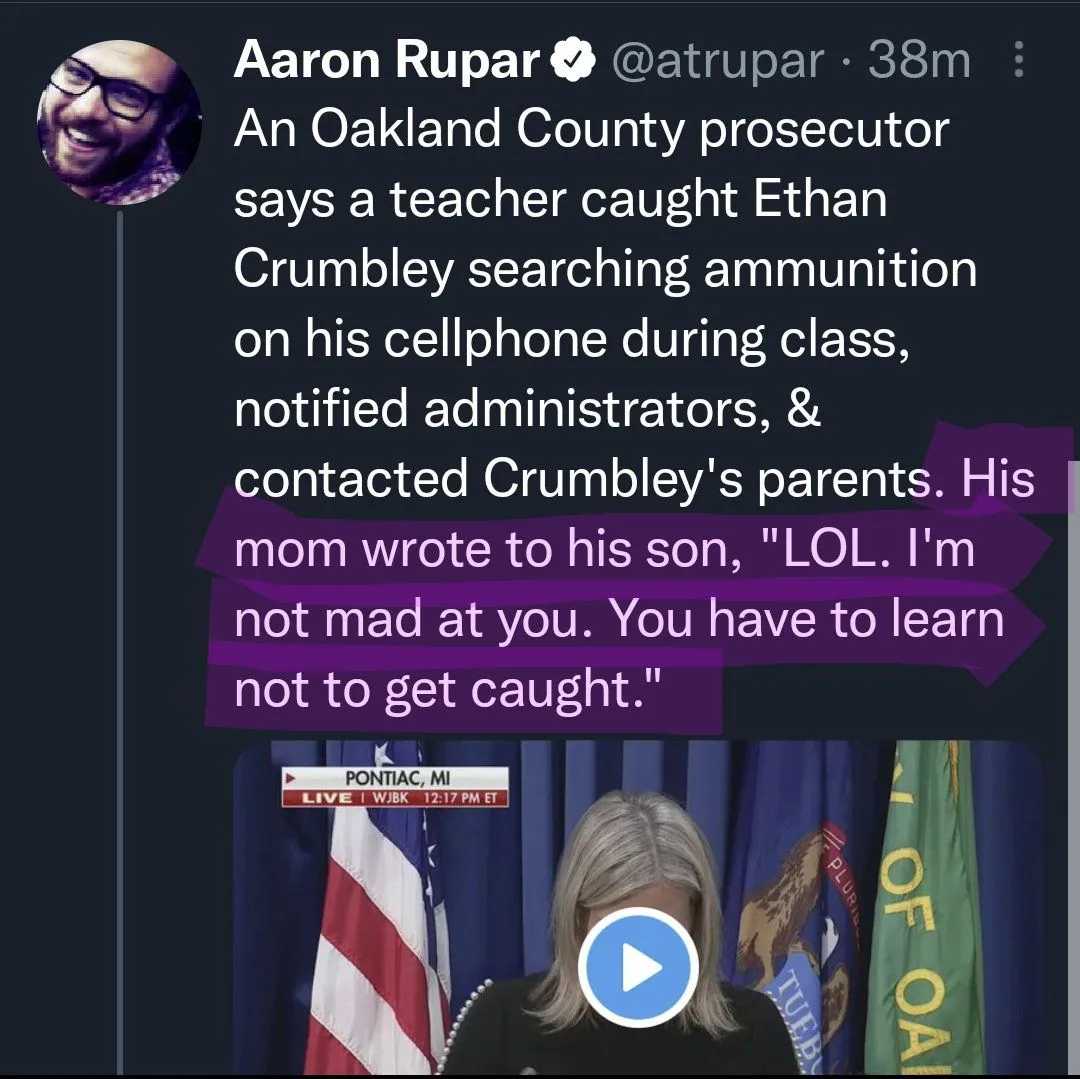1080x1079 pixels.
Task: Click the "WJBK 12:17 PM ET" time label
Action: point(438,798)
